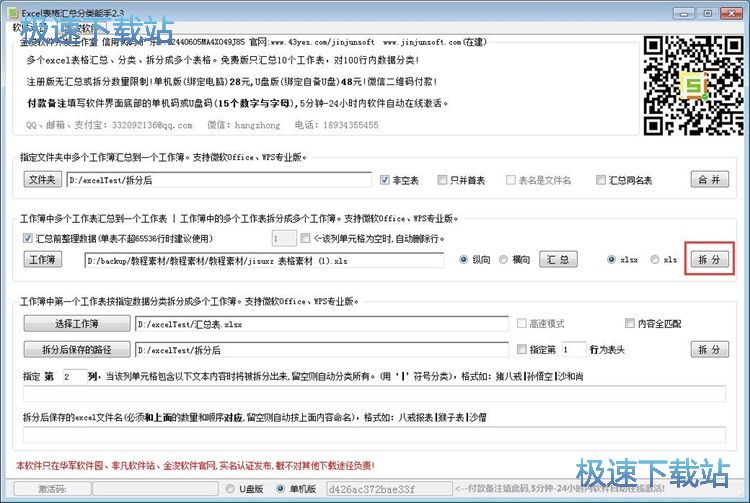Click the 拆分后保存的路径 button

coord(77,350)
